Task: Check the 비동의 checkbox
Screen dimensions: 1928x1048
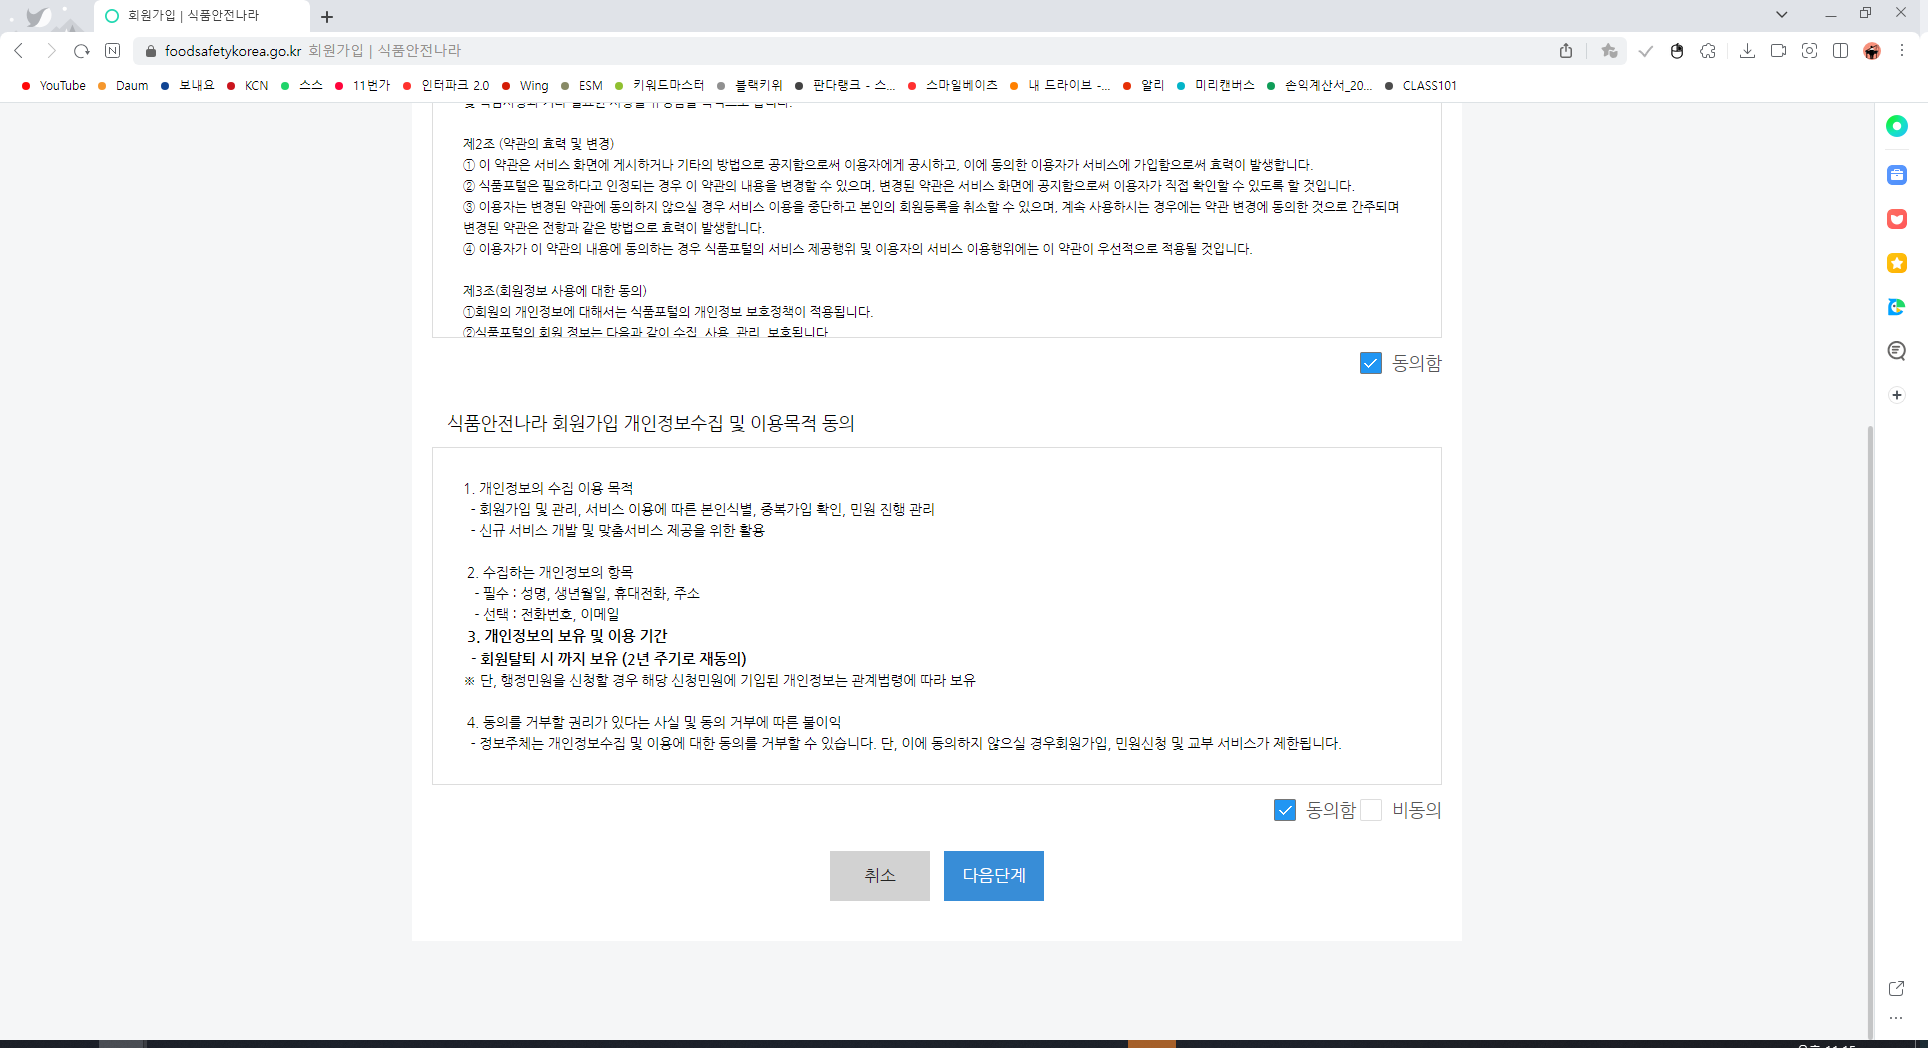Action: [1371, 810]
